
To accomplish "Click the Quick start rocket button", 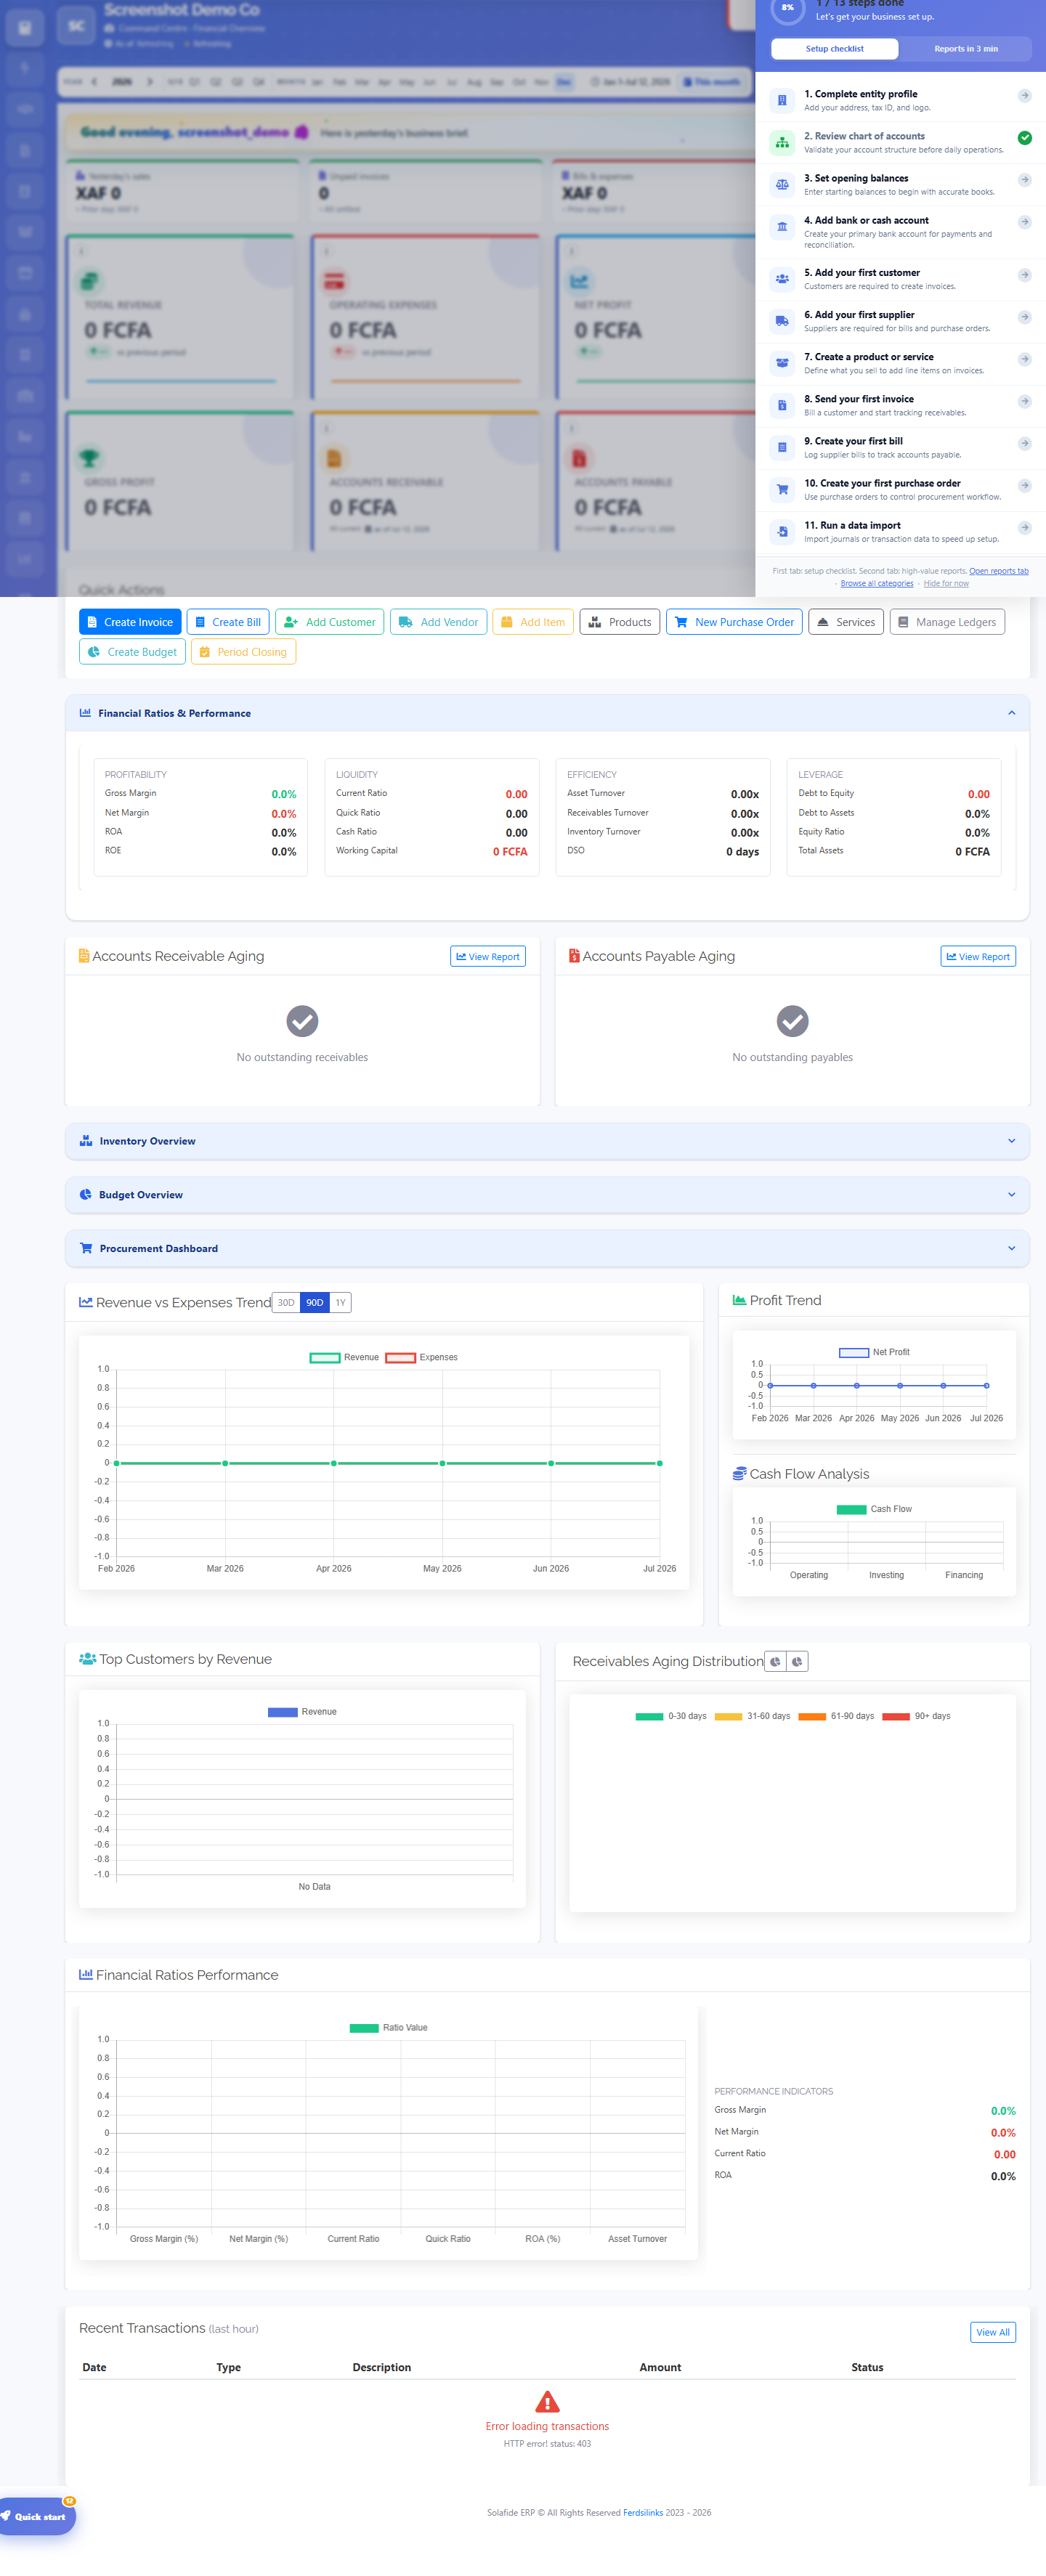I will click(x=36, y=2516).
